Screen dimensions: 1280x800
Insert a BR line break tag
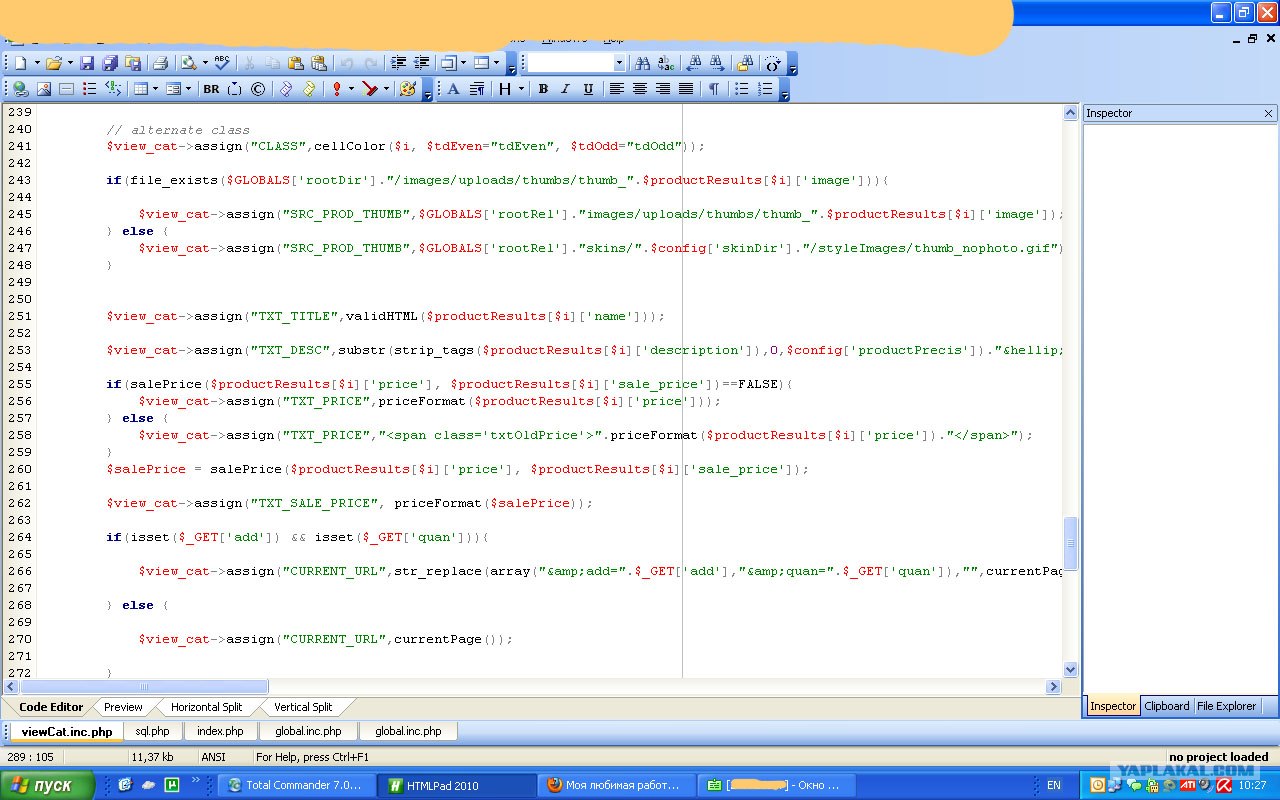click(211, 89)
